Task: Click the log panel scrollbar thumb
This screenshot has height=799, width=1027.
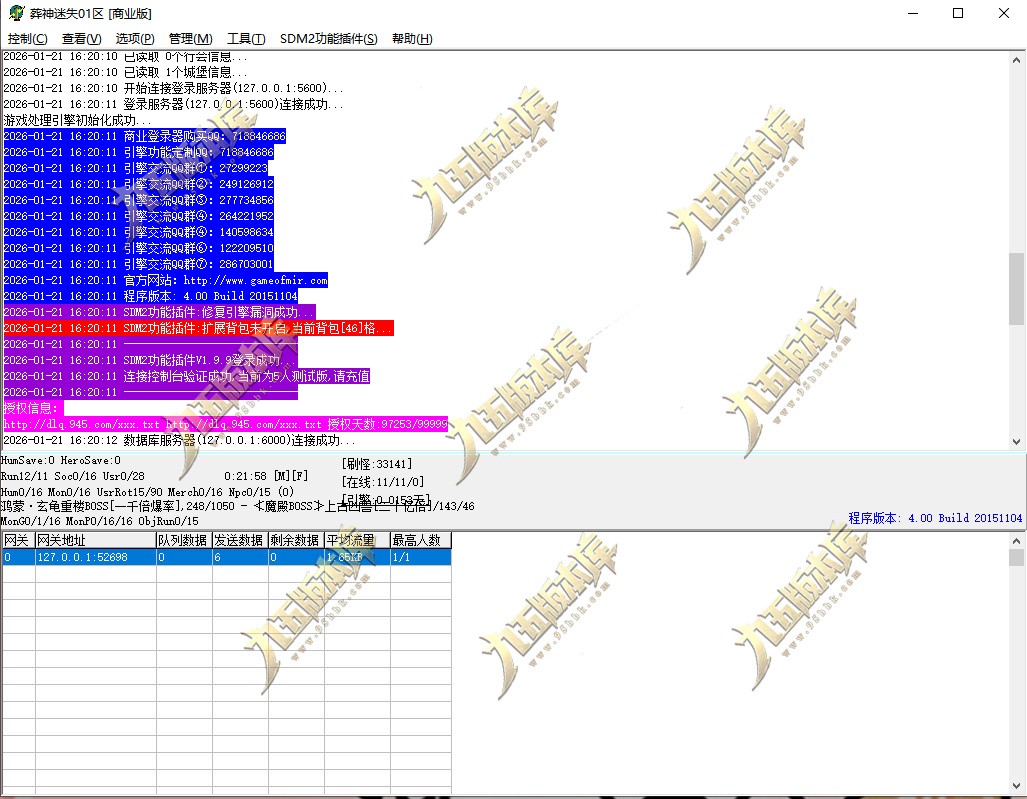Action: (x=1016, y=288)
